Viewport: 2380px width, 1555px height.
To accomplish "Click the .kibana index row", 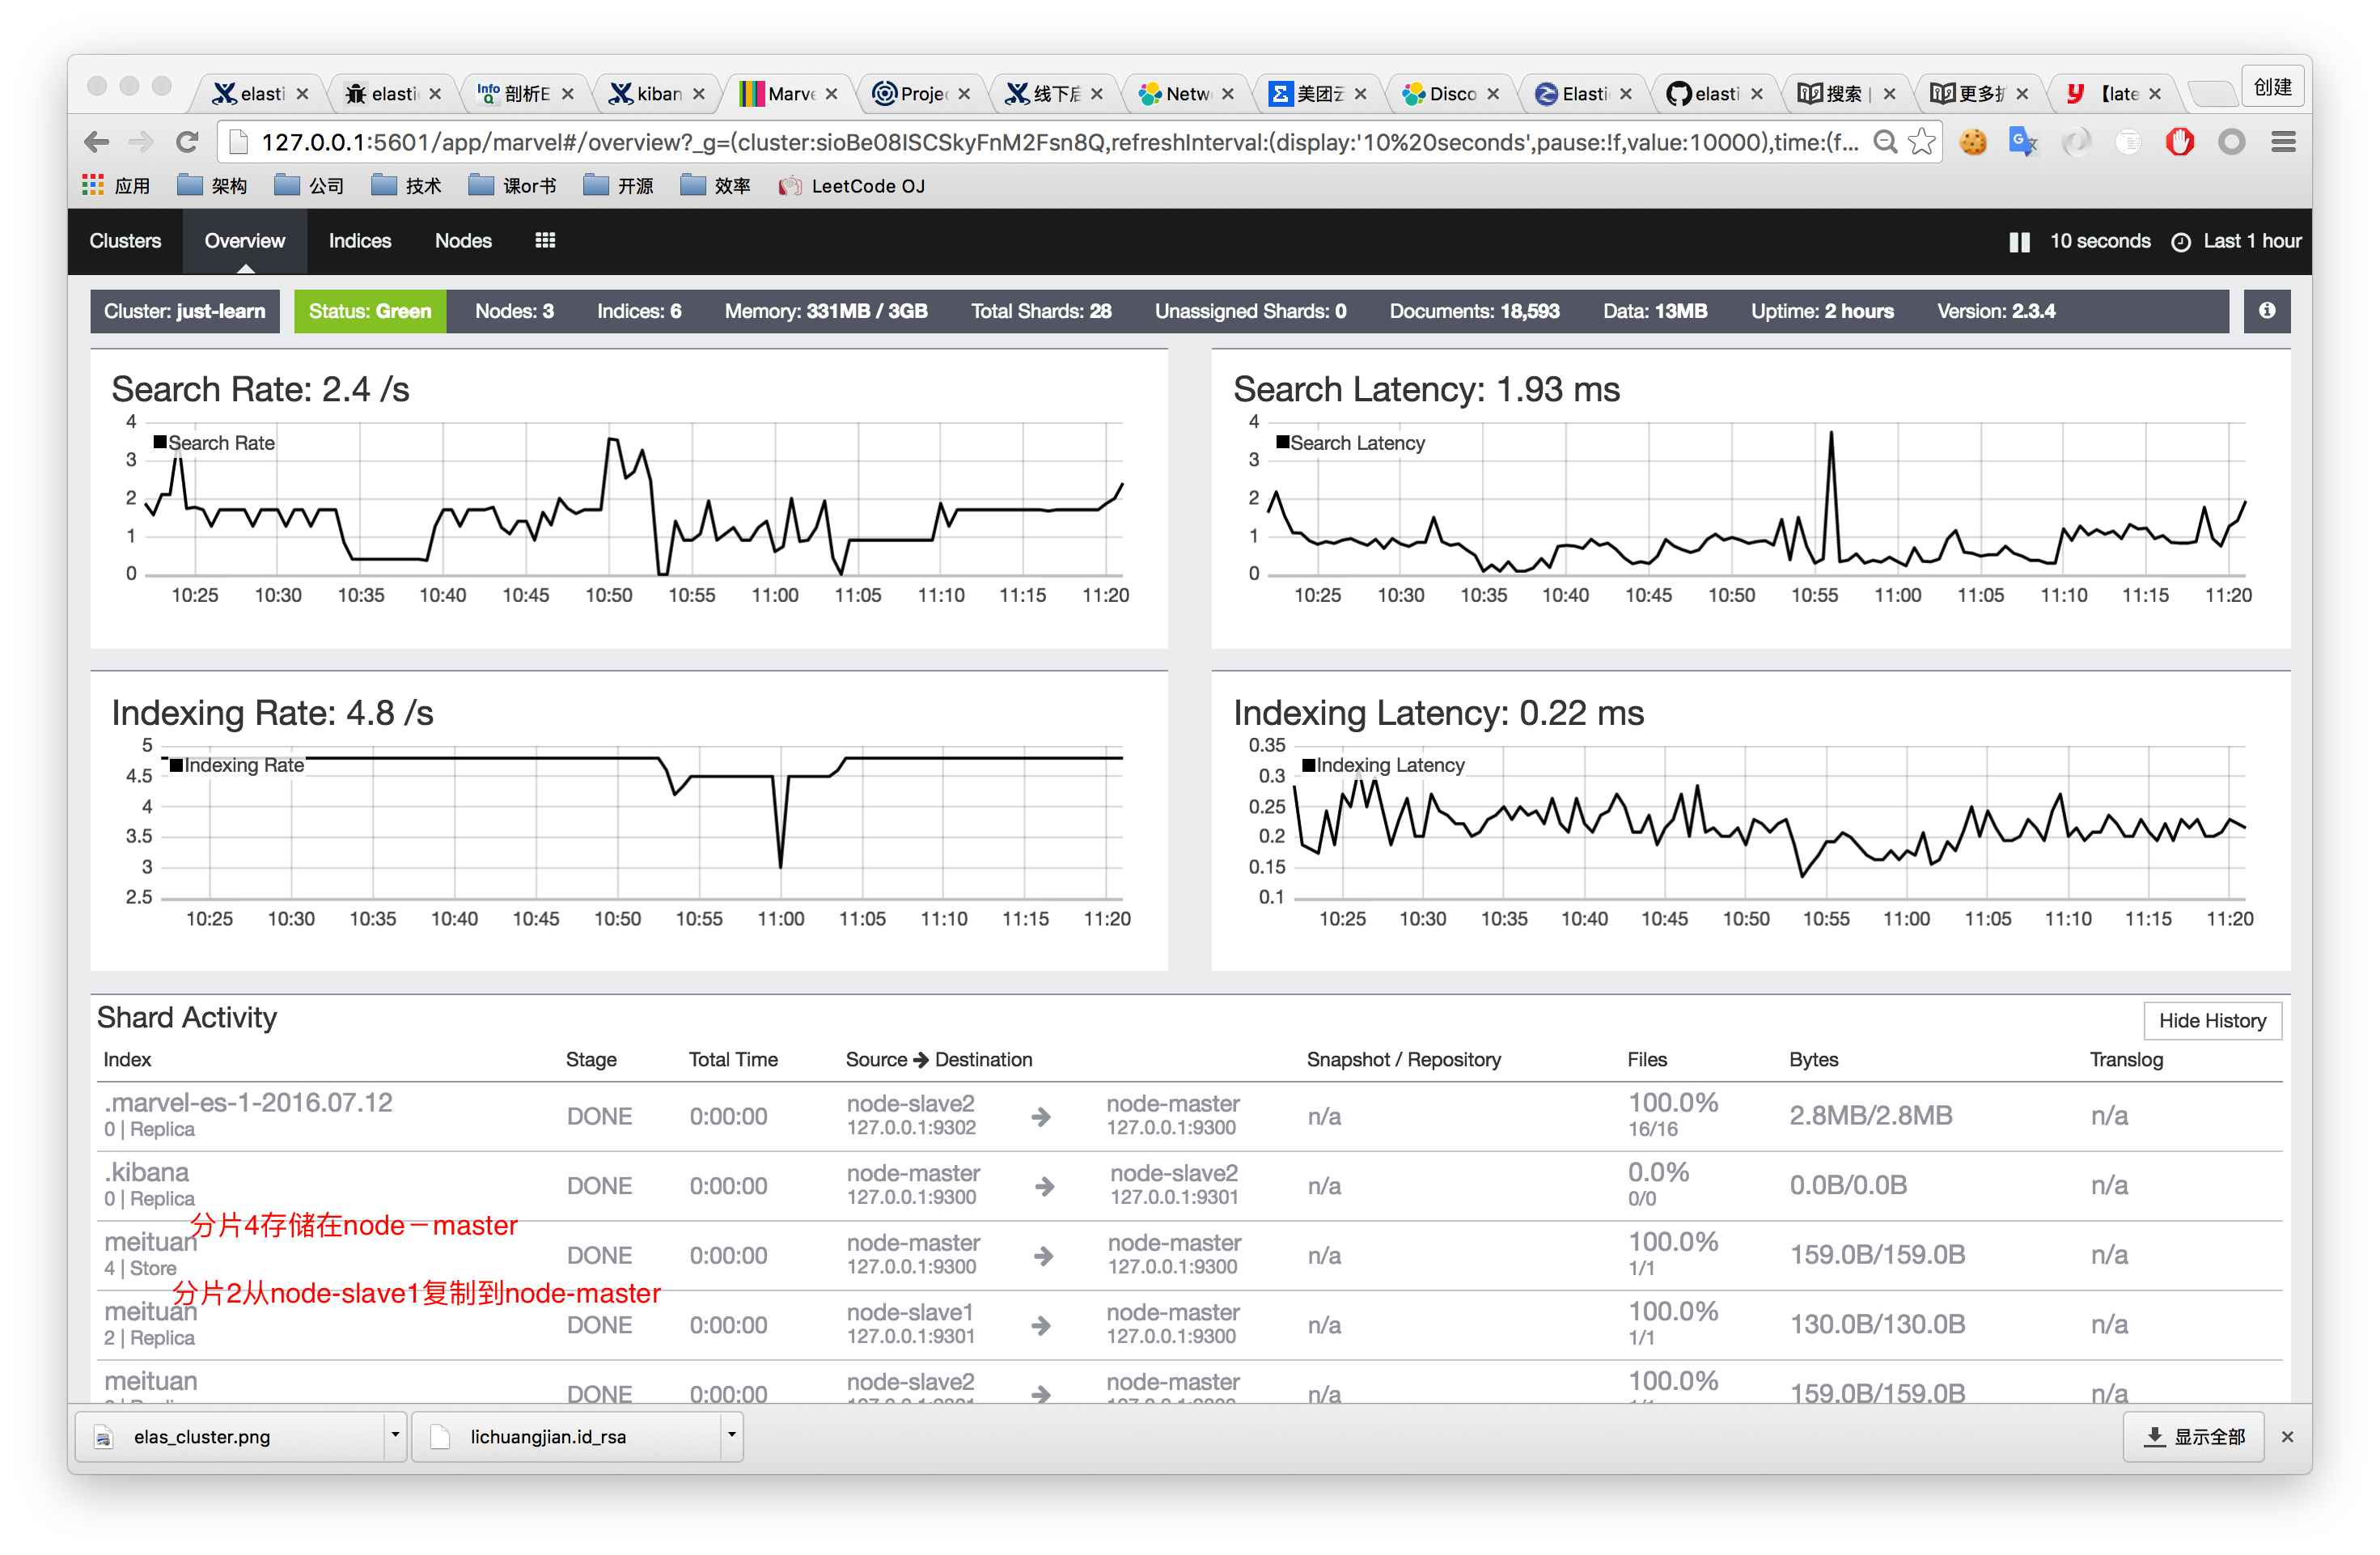I will click(x=1190, y=1185).
